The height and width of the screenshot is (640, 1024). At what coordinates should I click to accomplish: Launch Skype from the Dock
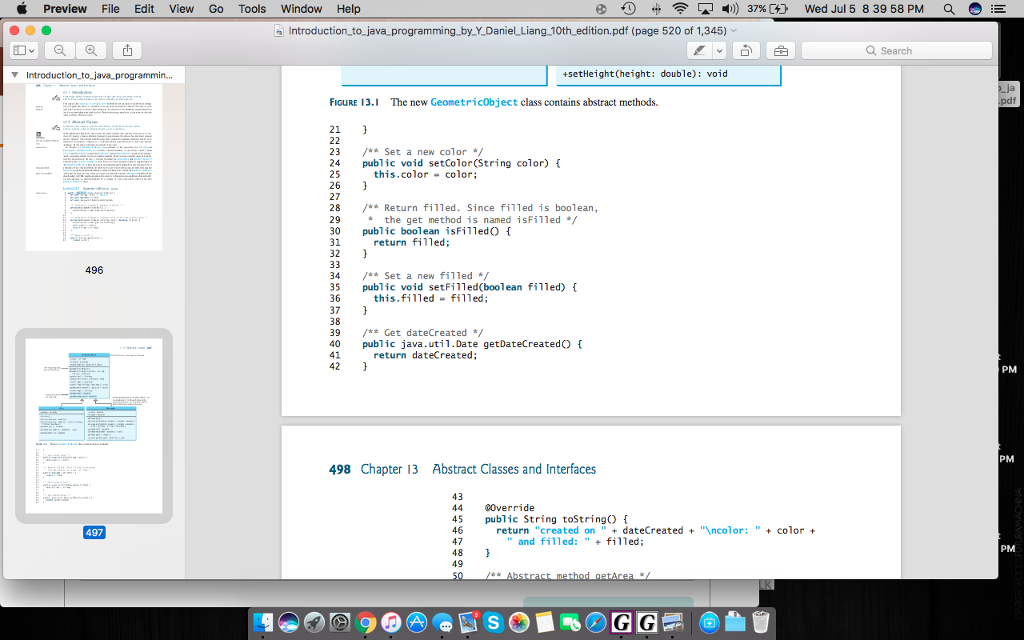(493, 624)
